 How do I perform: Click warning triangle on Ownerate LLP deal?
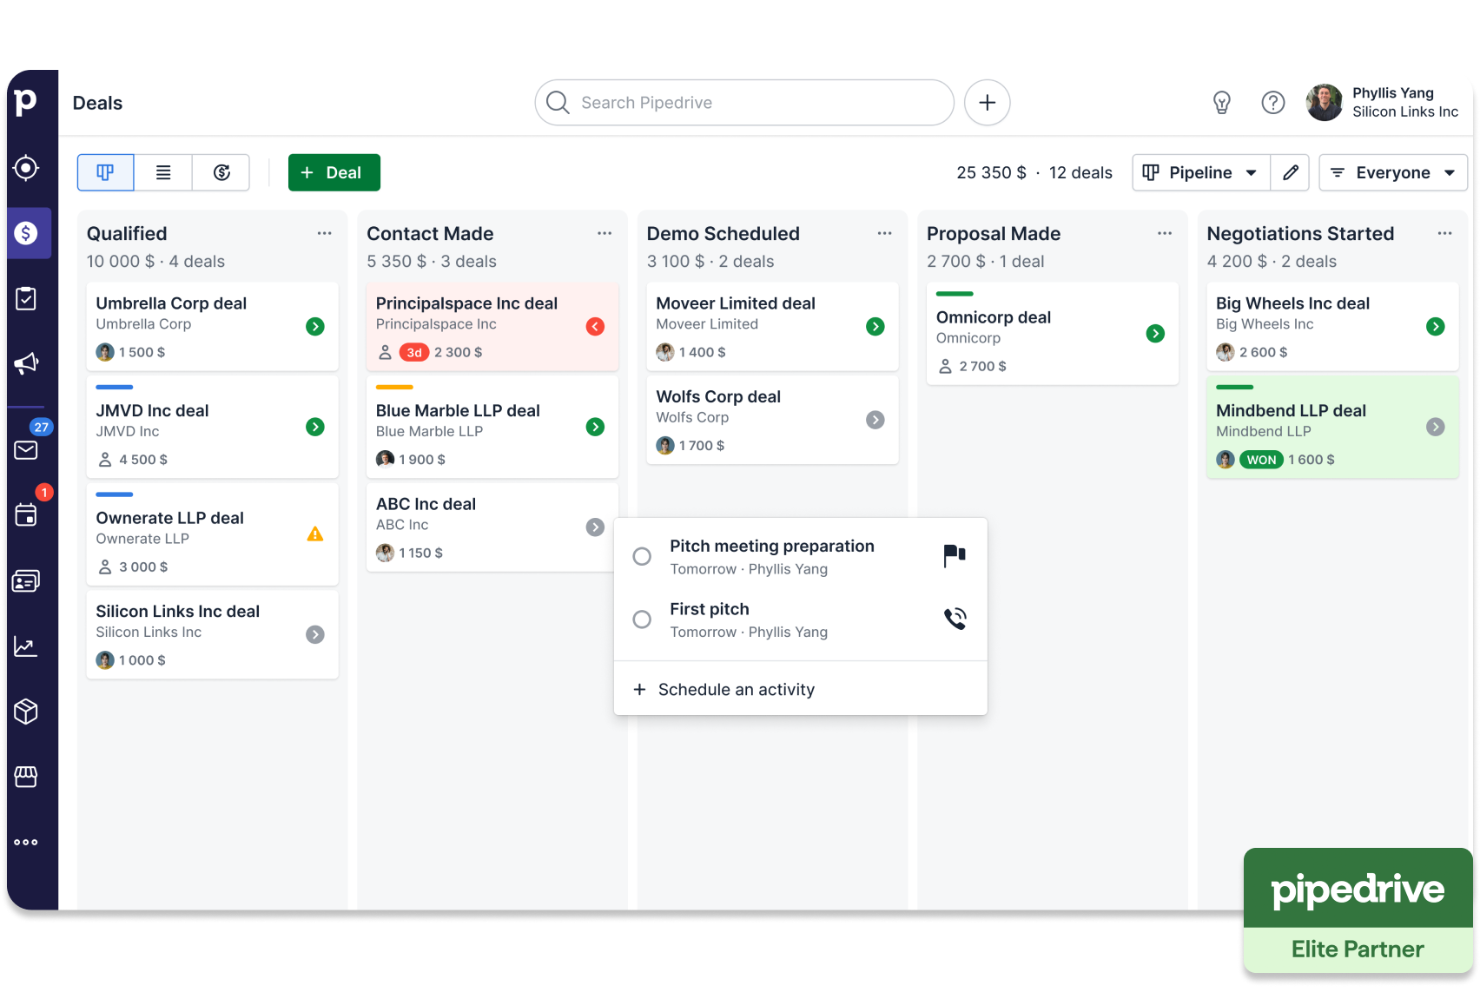(x=315, y=534)
